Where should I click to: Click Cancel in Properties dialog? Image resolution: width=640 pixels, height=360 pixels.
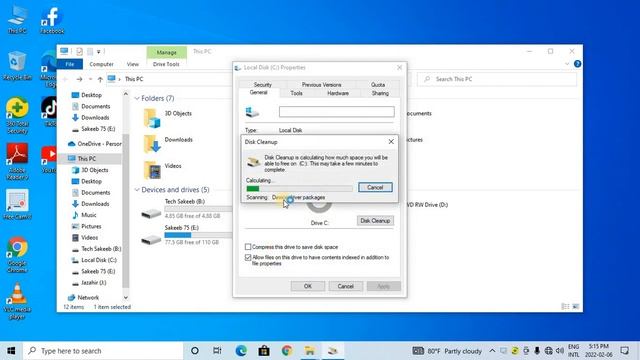tap(345, 286)
